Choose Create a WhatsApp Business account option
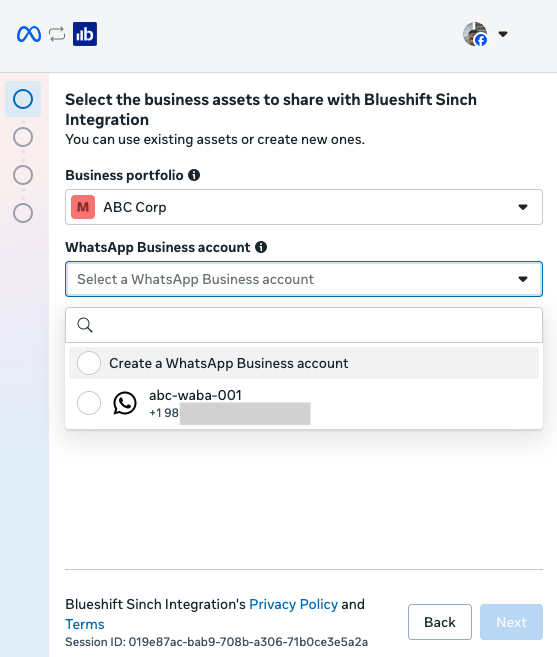Image resolution: width=557 pixels, height=657 pixels. (304, 363)
